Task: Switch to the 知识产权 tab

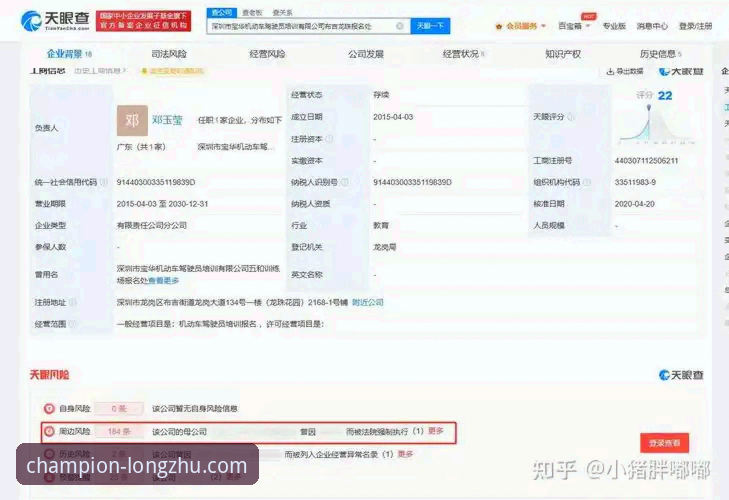Action: tap(563, 54)
